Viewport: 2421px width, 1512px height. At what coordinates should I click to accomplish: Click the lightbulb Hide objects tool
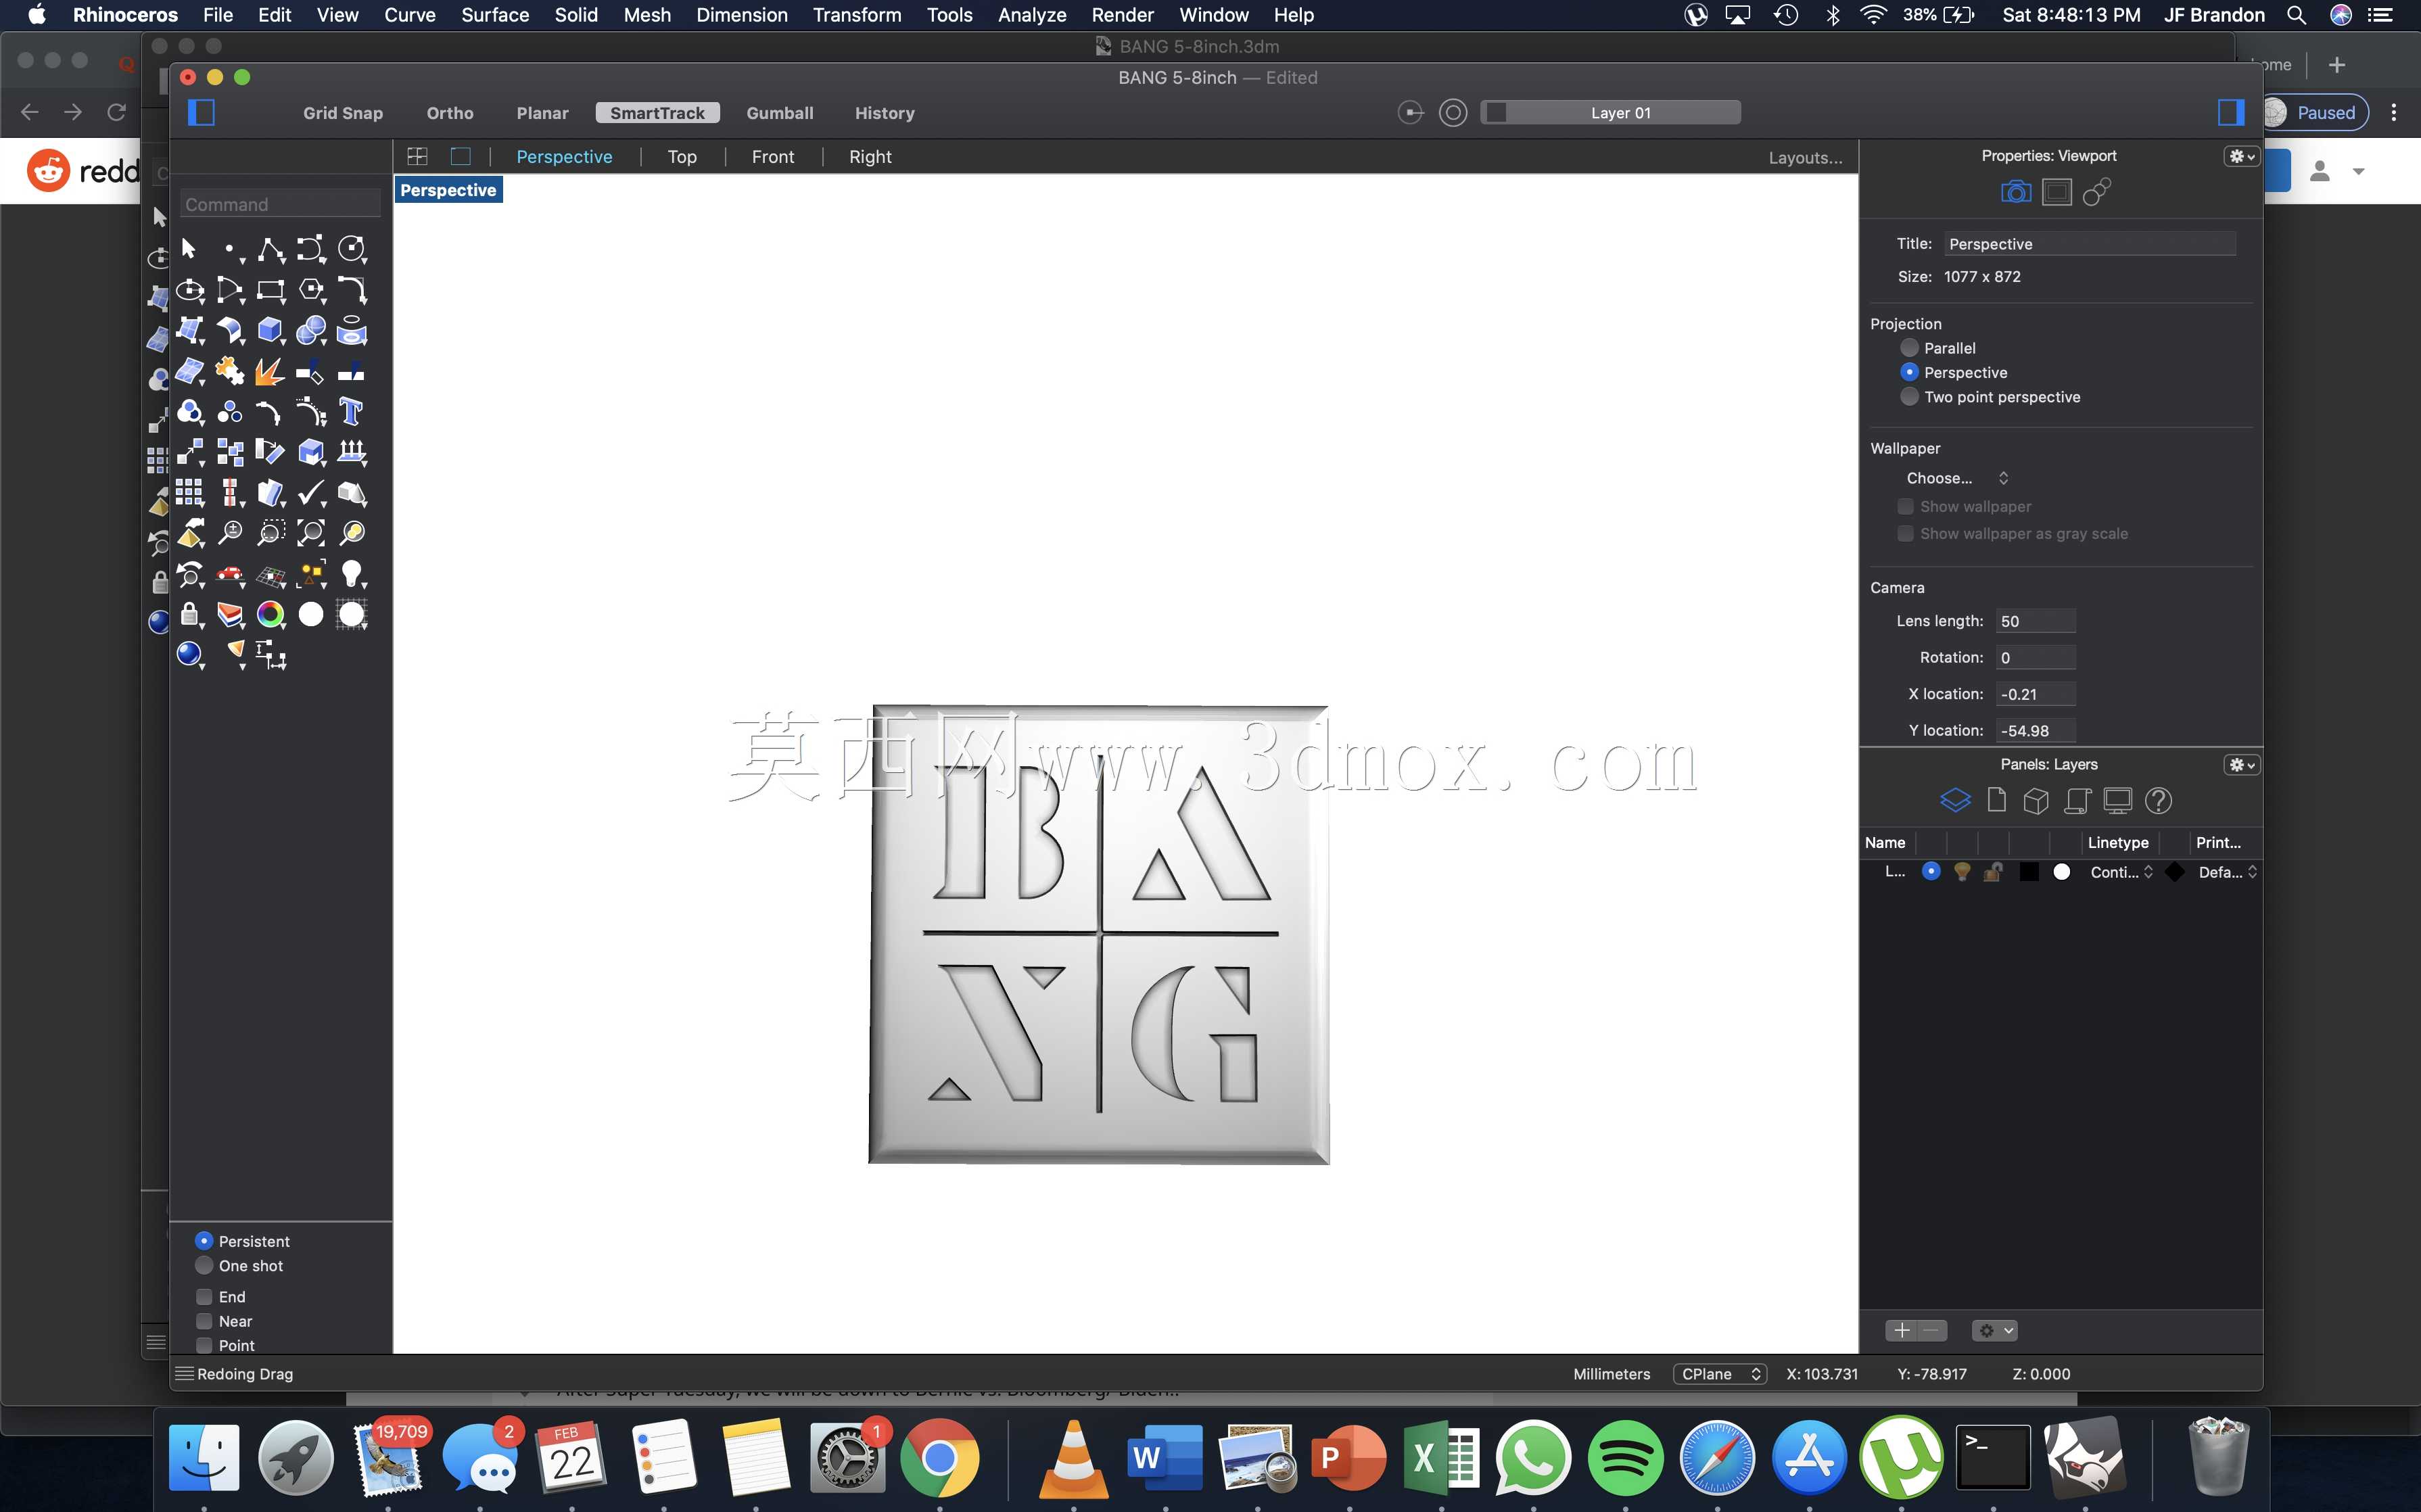352,574
